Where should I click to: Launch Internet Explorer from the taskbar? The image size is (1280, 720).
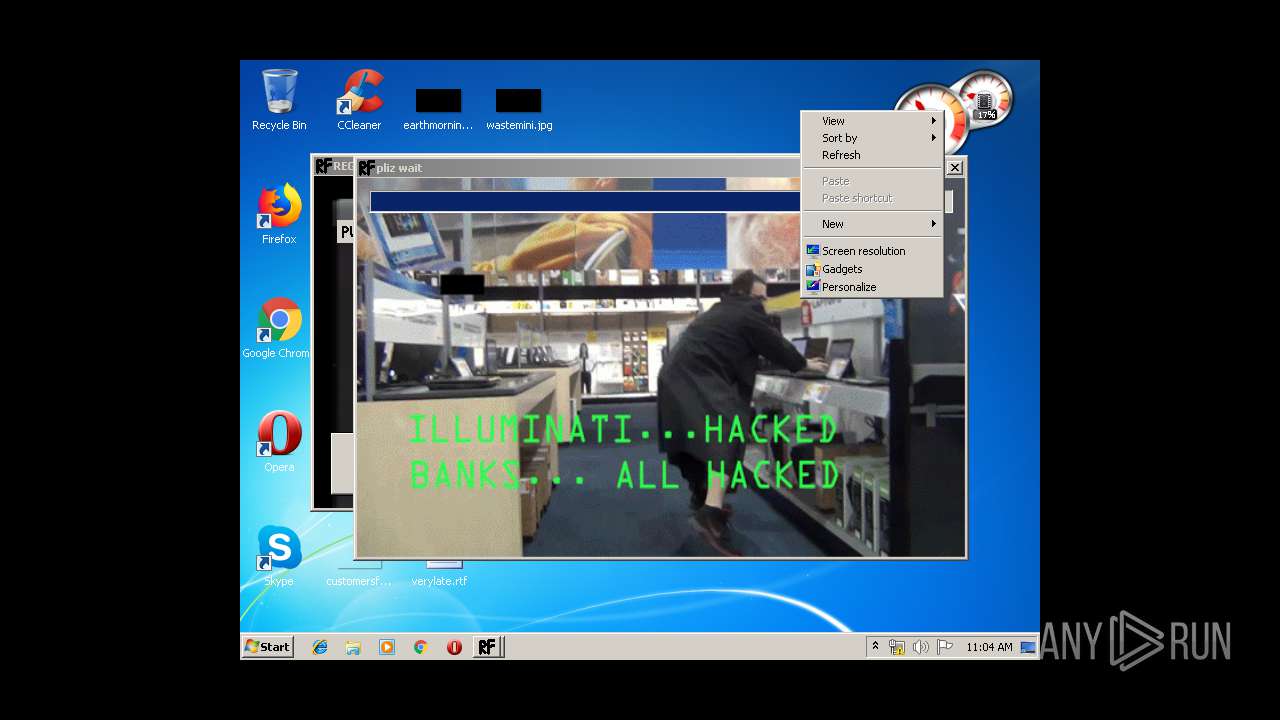tap(320, 647)
